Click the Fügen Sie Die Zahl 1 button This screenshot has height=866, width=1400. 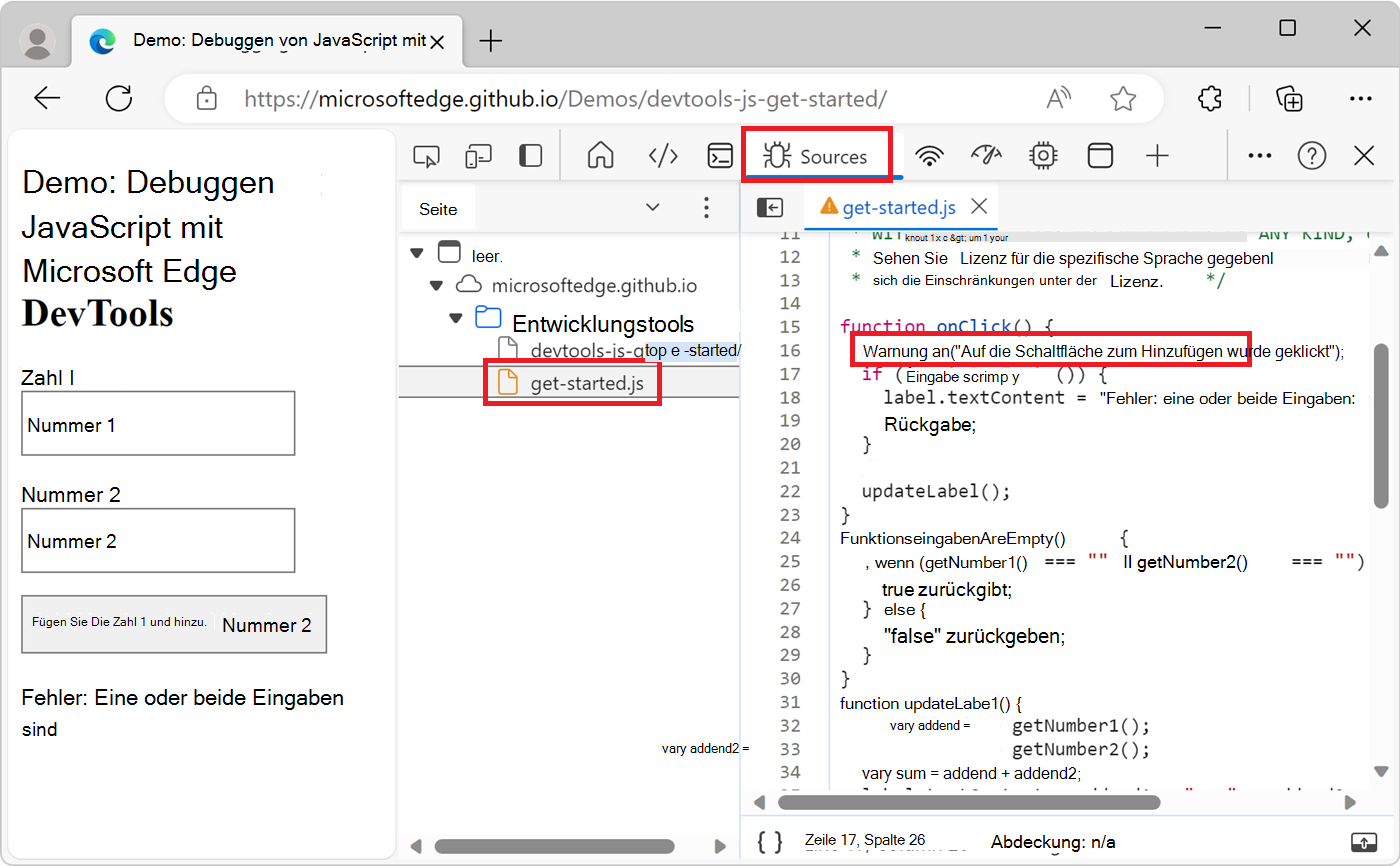point(174,624)
